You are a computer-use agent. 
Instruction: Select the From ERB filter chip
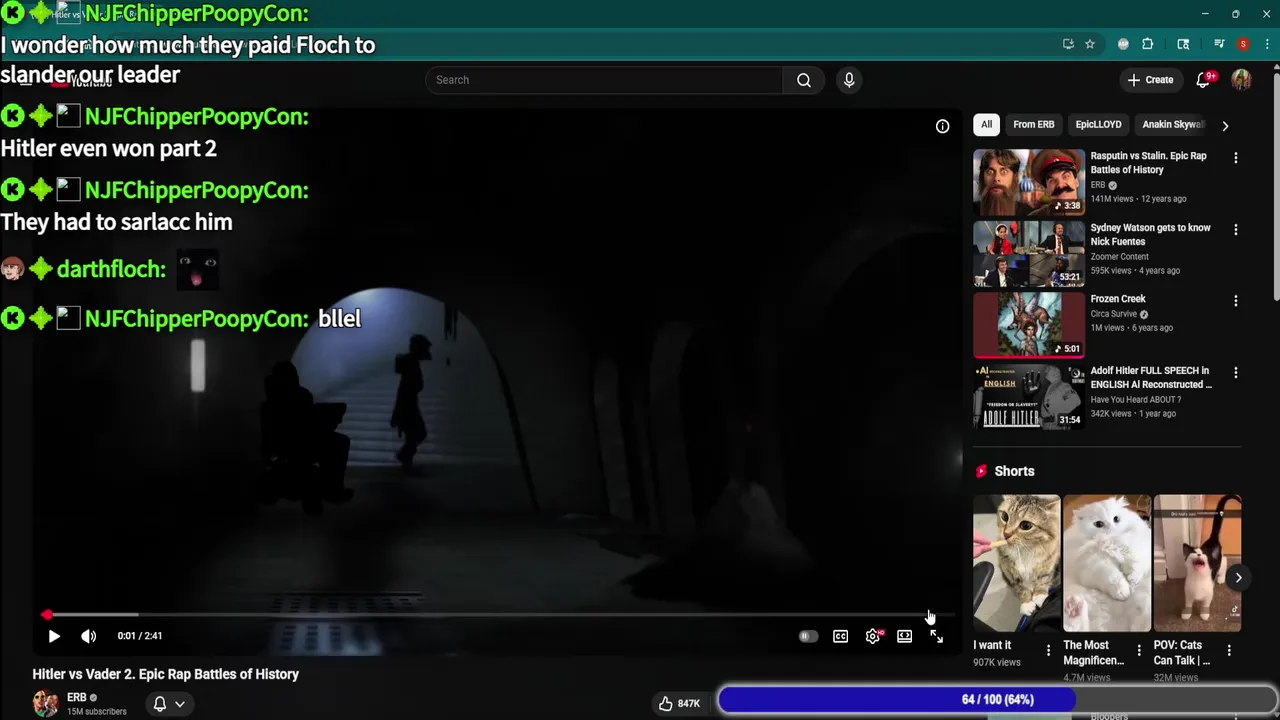(1033, 124)
